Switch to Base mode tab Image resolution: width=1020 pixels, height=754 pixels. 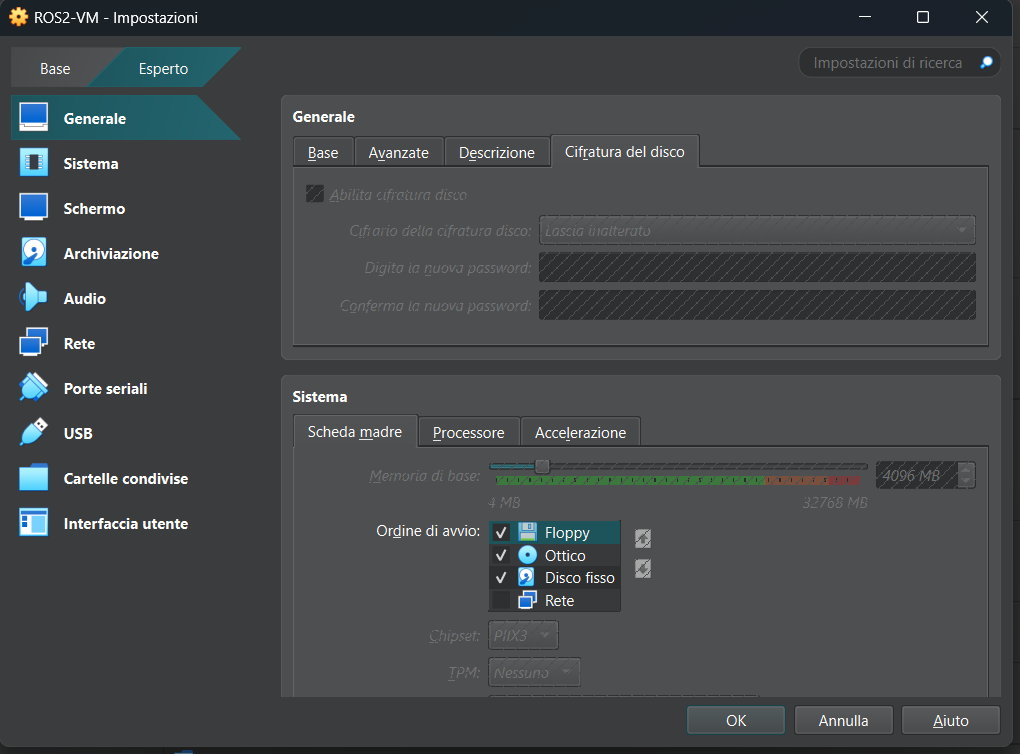point(55,68)
